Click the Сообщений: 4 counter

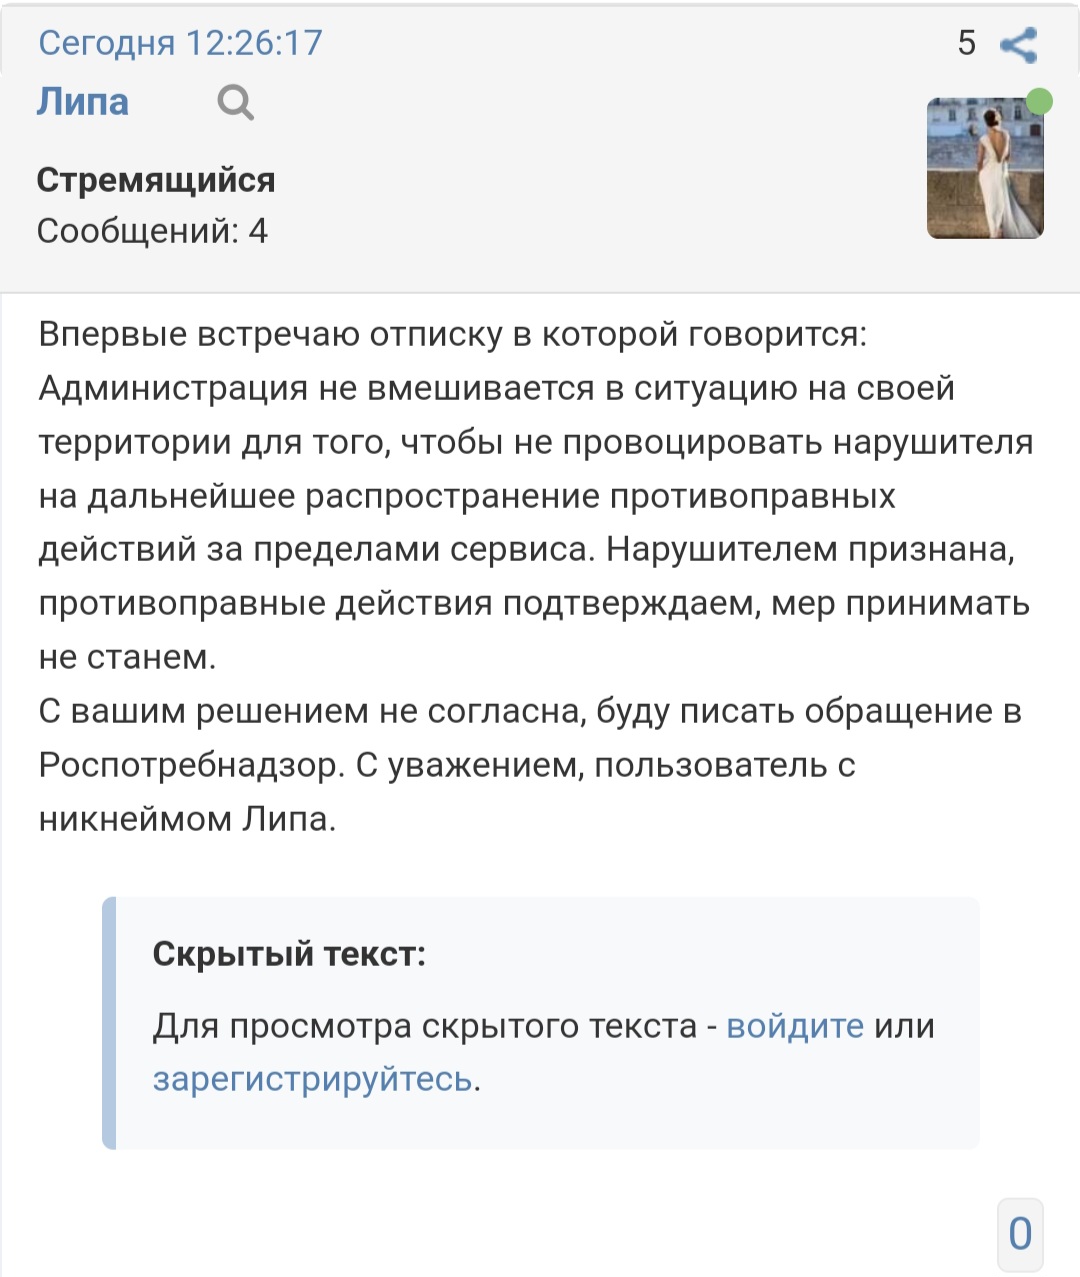153,231
